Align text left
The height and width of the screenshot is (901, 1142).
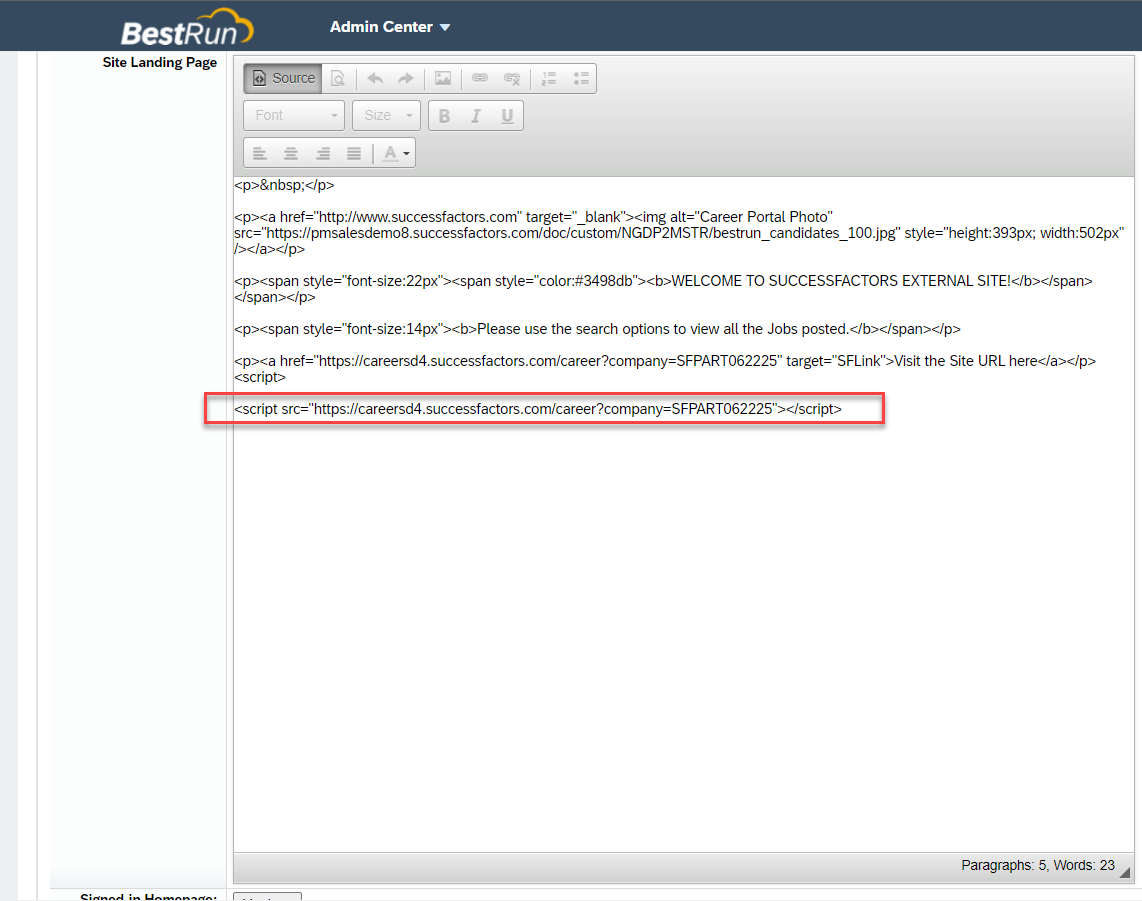[259, 153]
